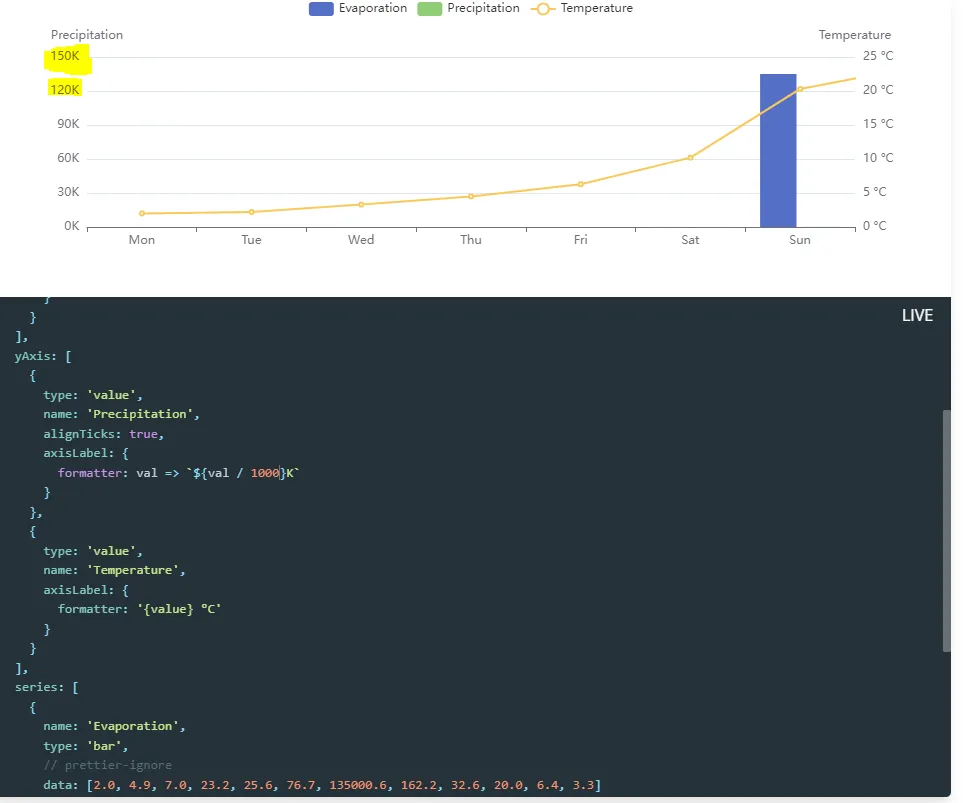Click the Evaporation data array line
Screen dimensions: 963x803
tap(322, 785)
